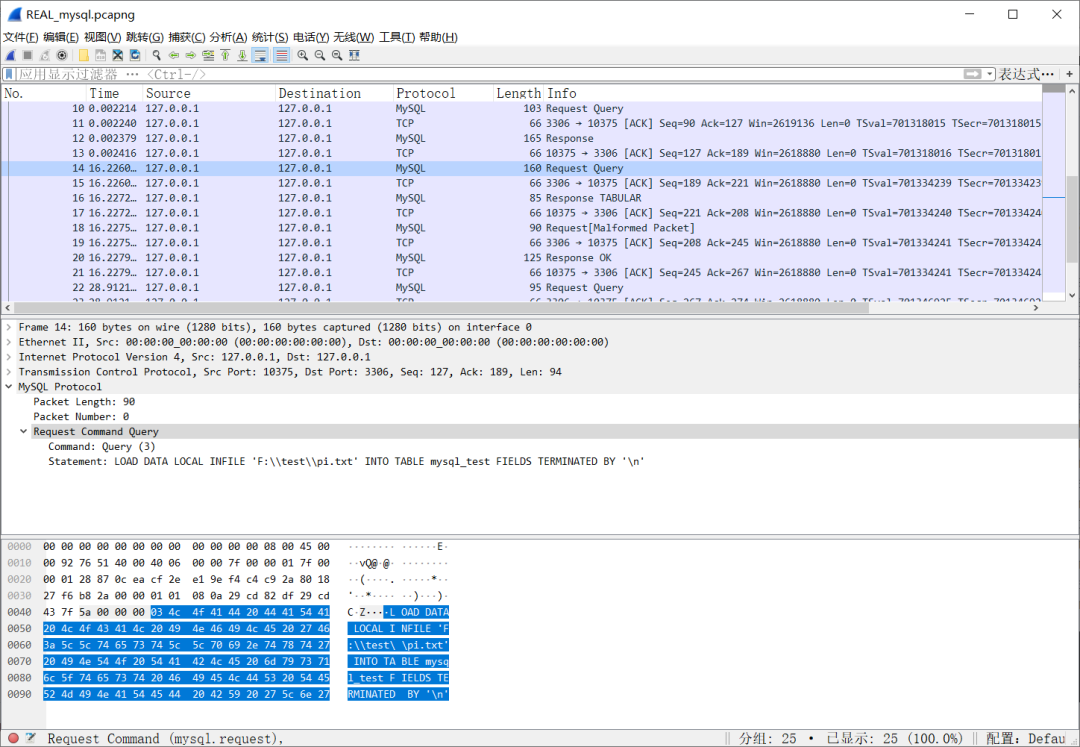Image resolution: width=1080 pixels, height=747 pixels.
Task: Select packet 18 Malformed Packet row
Action: click(521, 228)
